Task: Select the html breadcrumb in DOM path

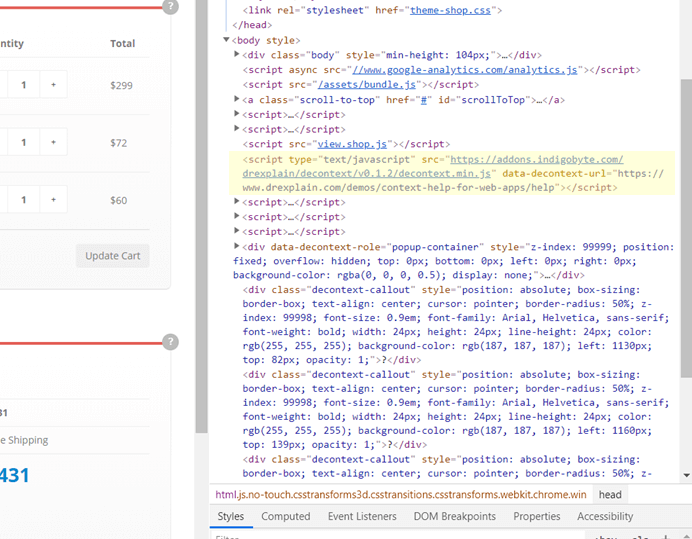Action: tap(401, 494)
